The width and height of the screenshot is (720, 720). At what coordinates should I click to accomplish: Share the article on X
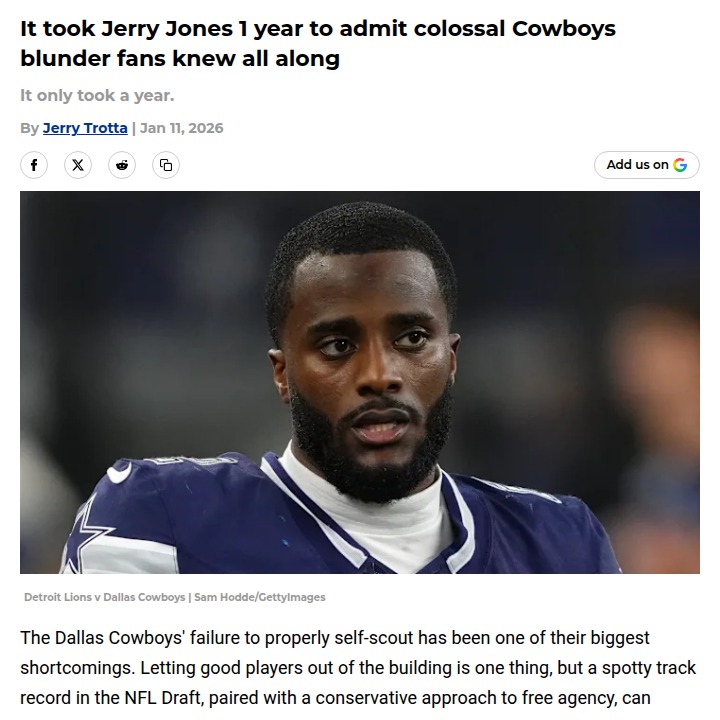78,165
